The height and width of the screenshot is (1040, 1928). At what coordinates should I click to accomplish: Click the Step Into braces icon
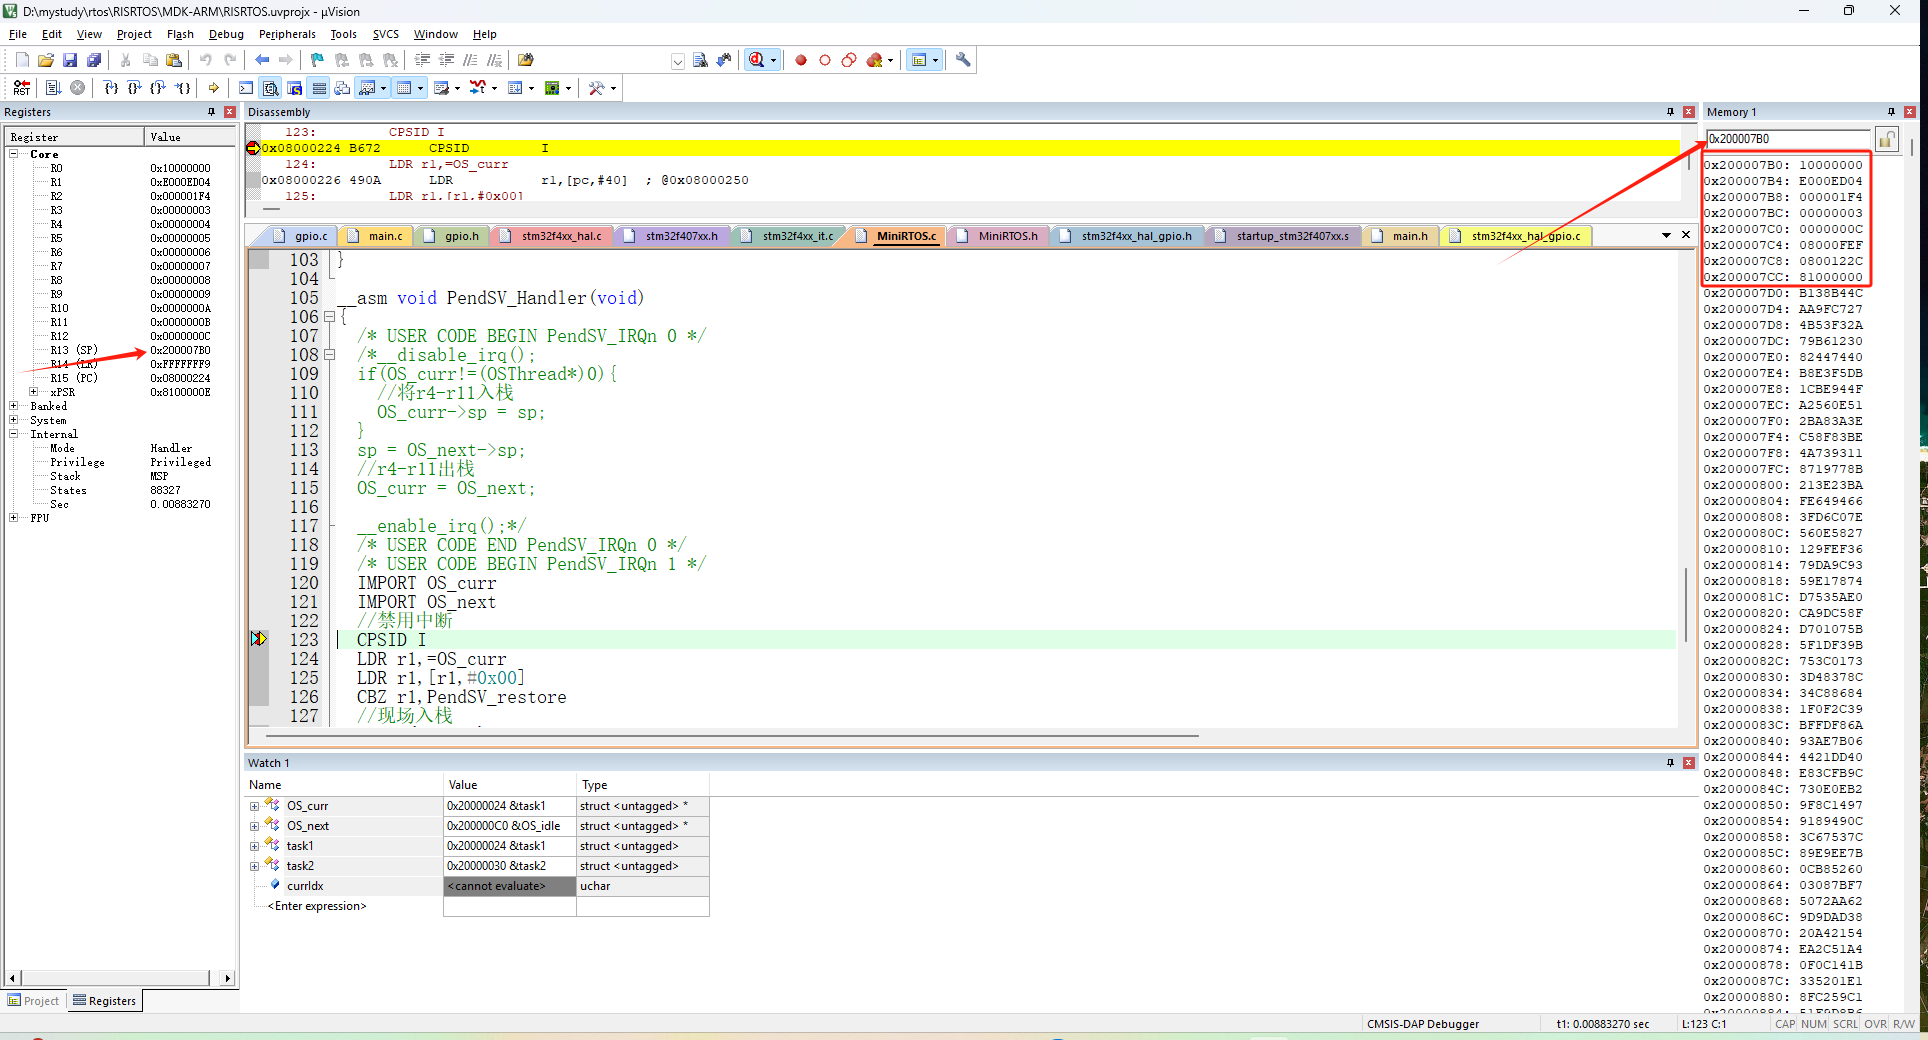tap(110, 88)
